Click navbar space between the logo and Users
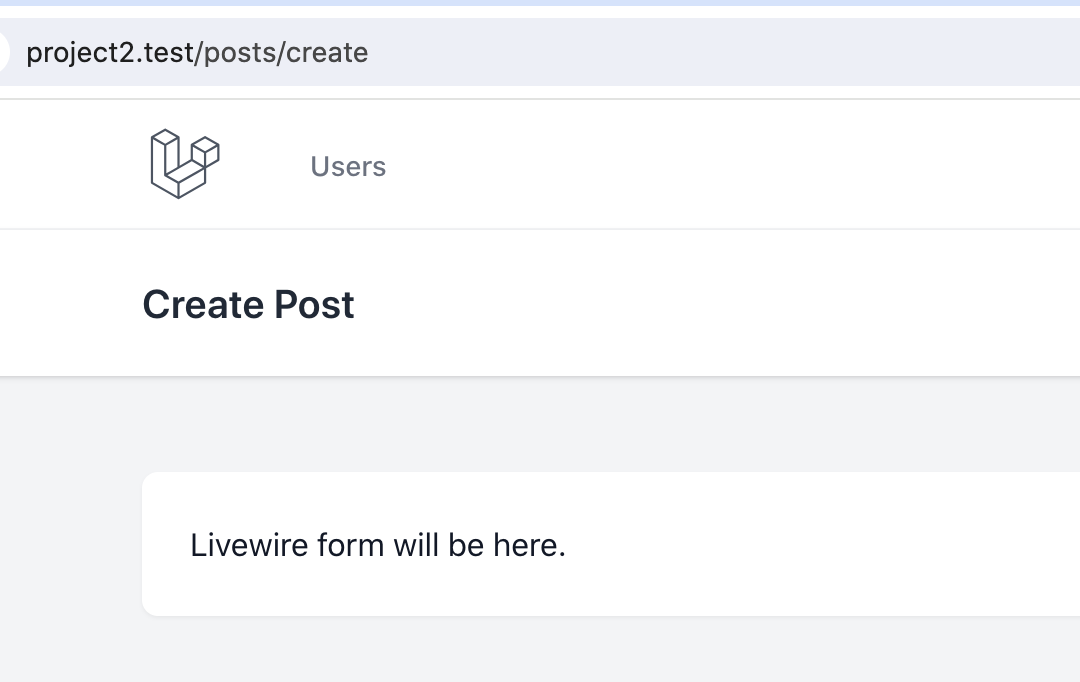Image resolution: width=1080 pixels, height=682 pixels. tap(265, 165)
